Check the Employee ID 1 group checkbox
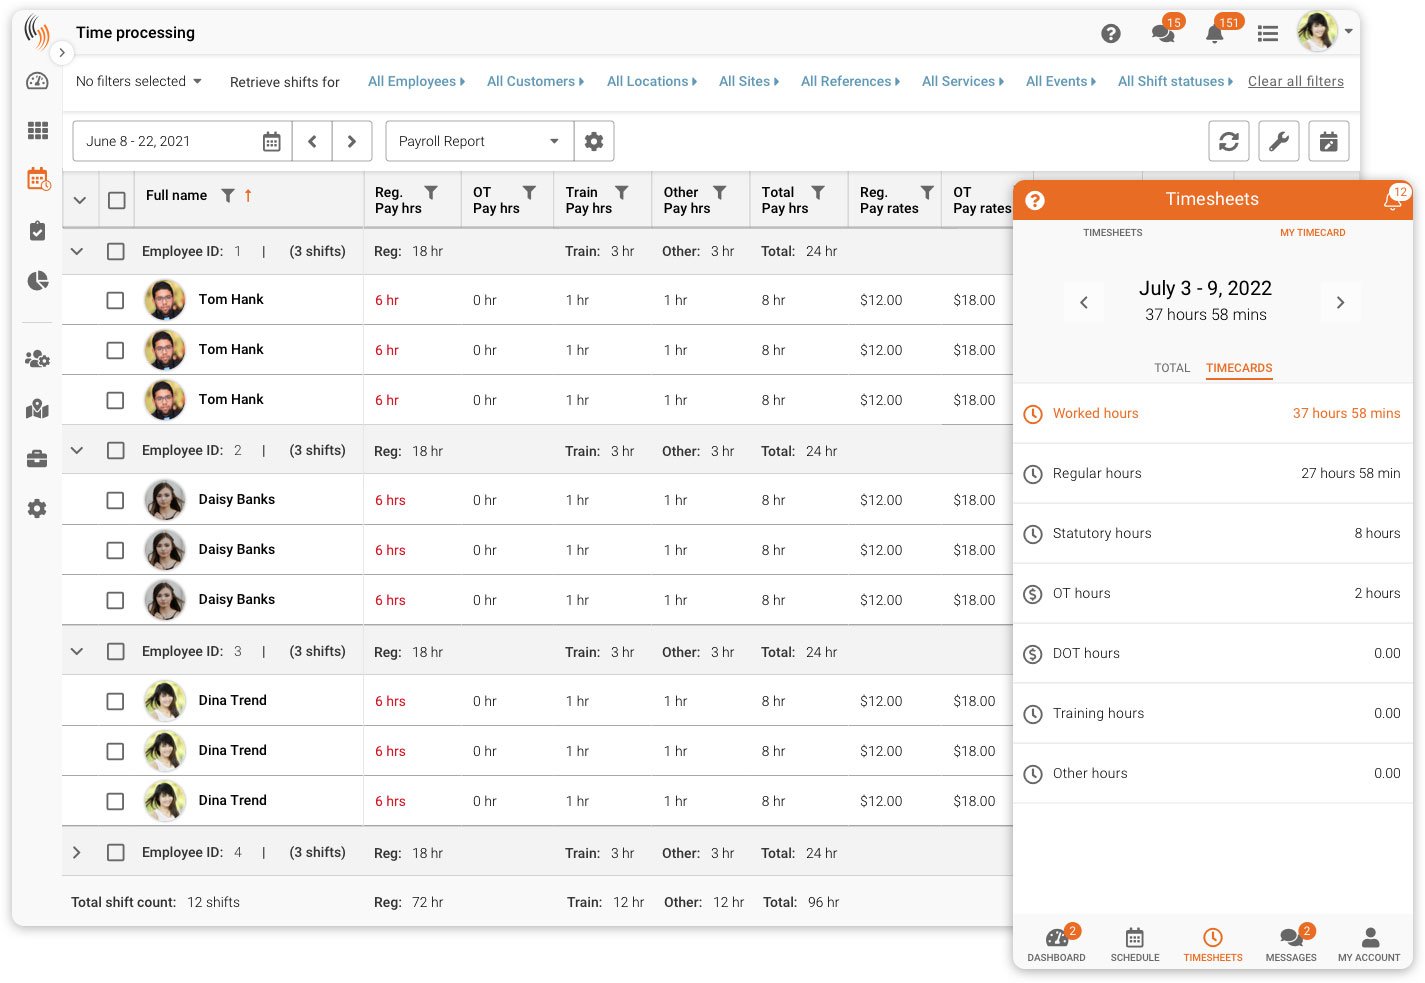1425x983 pixels. click(x=116, y=252)
